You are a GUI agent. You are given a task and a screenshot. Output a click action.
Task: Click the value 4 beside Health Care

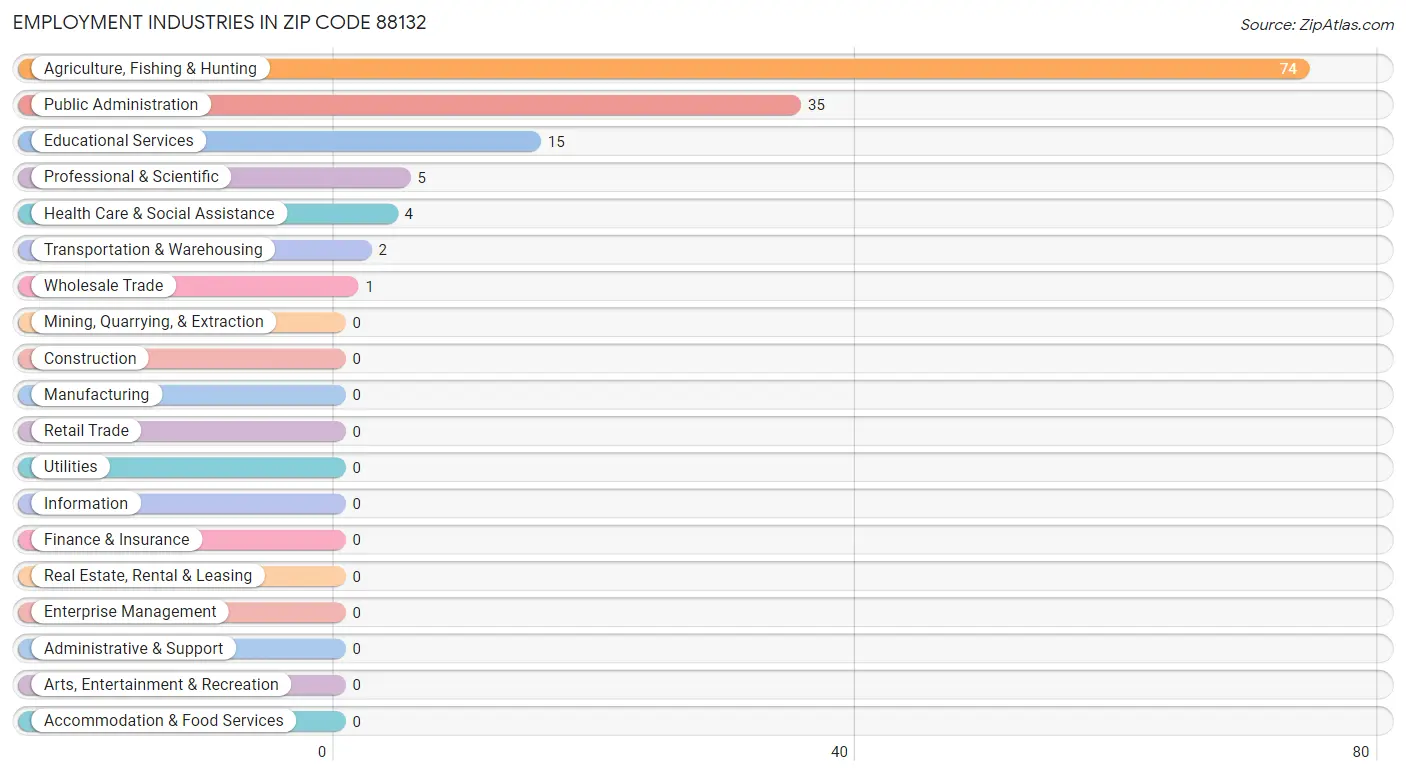pos(409,214)
